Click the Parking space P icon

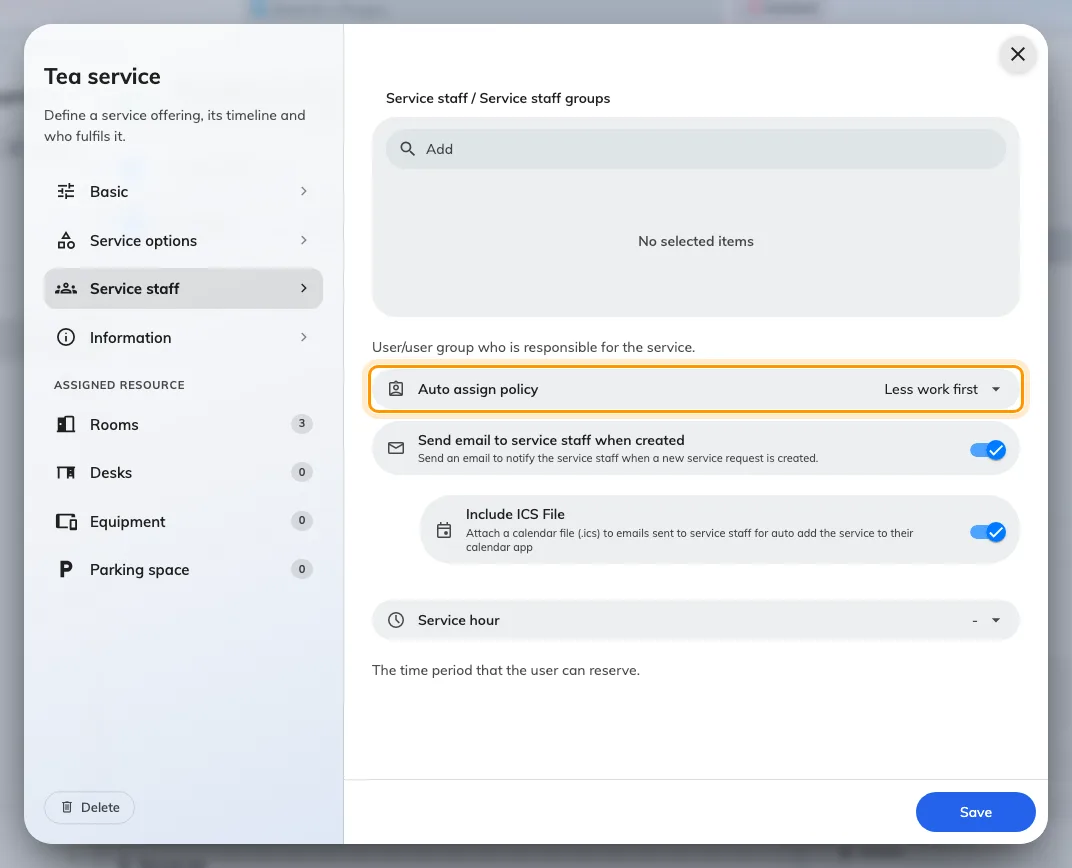(66, 569)
